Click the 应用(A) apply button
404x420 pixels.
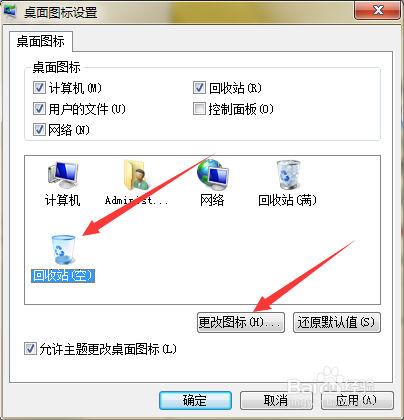pos(357,400)
